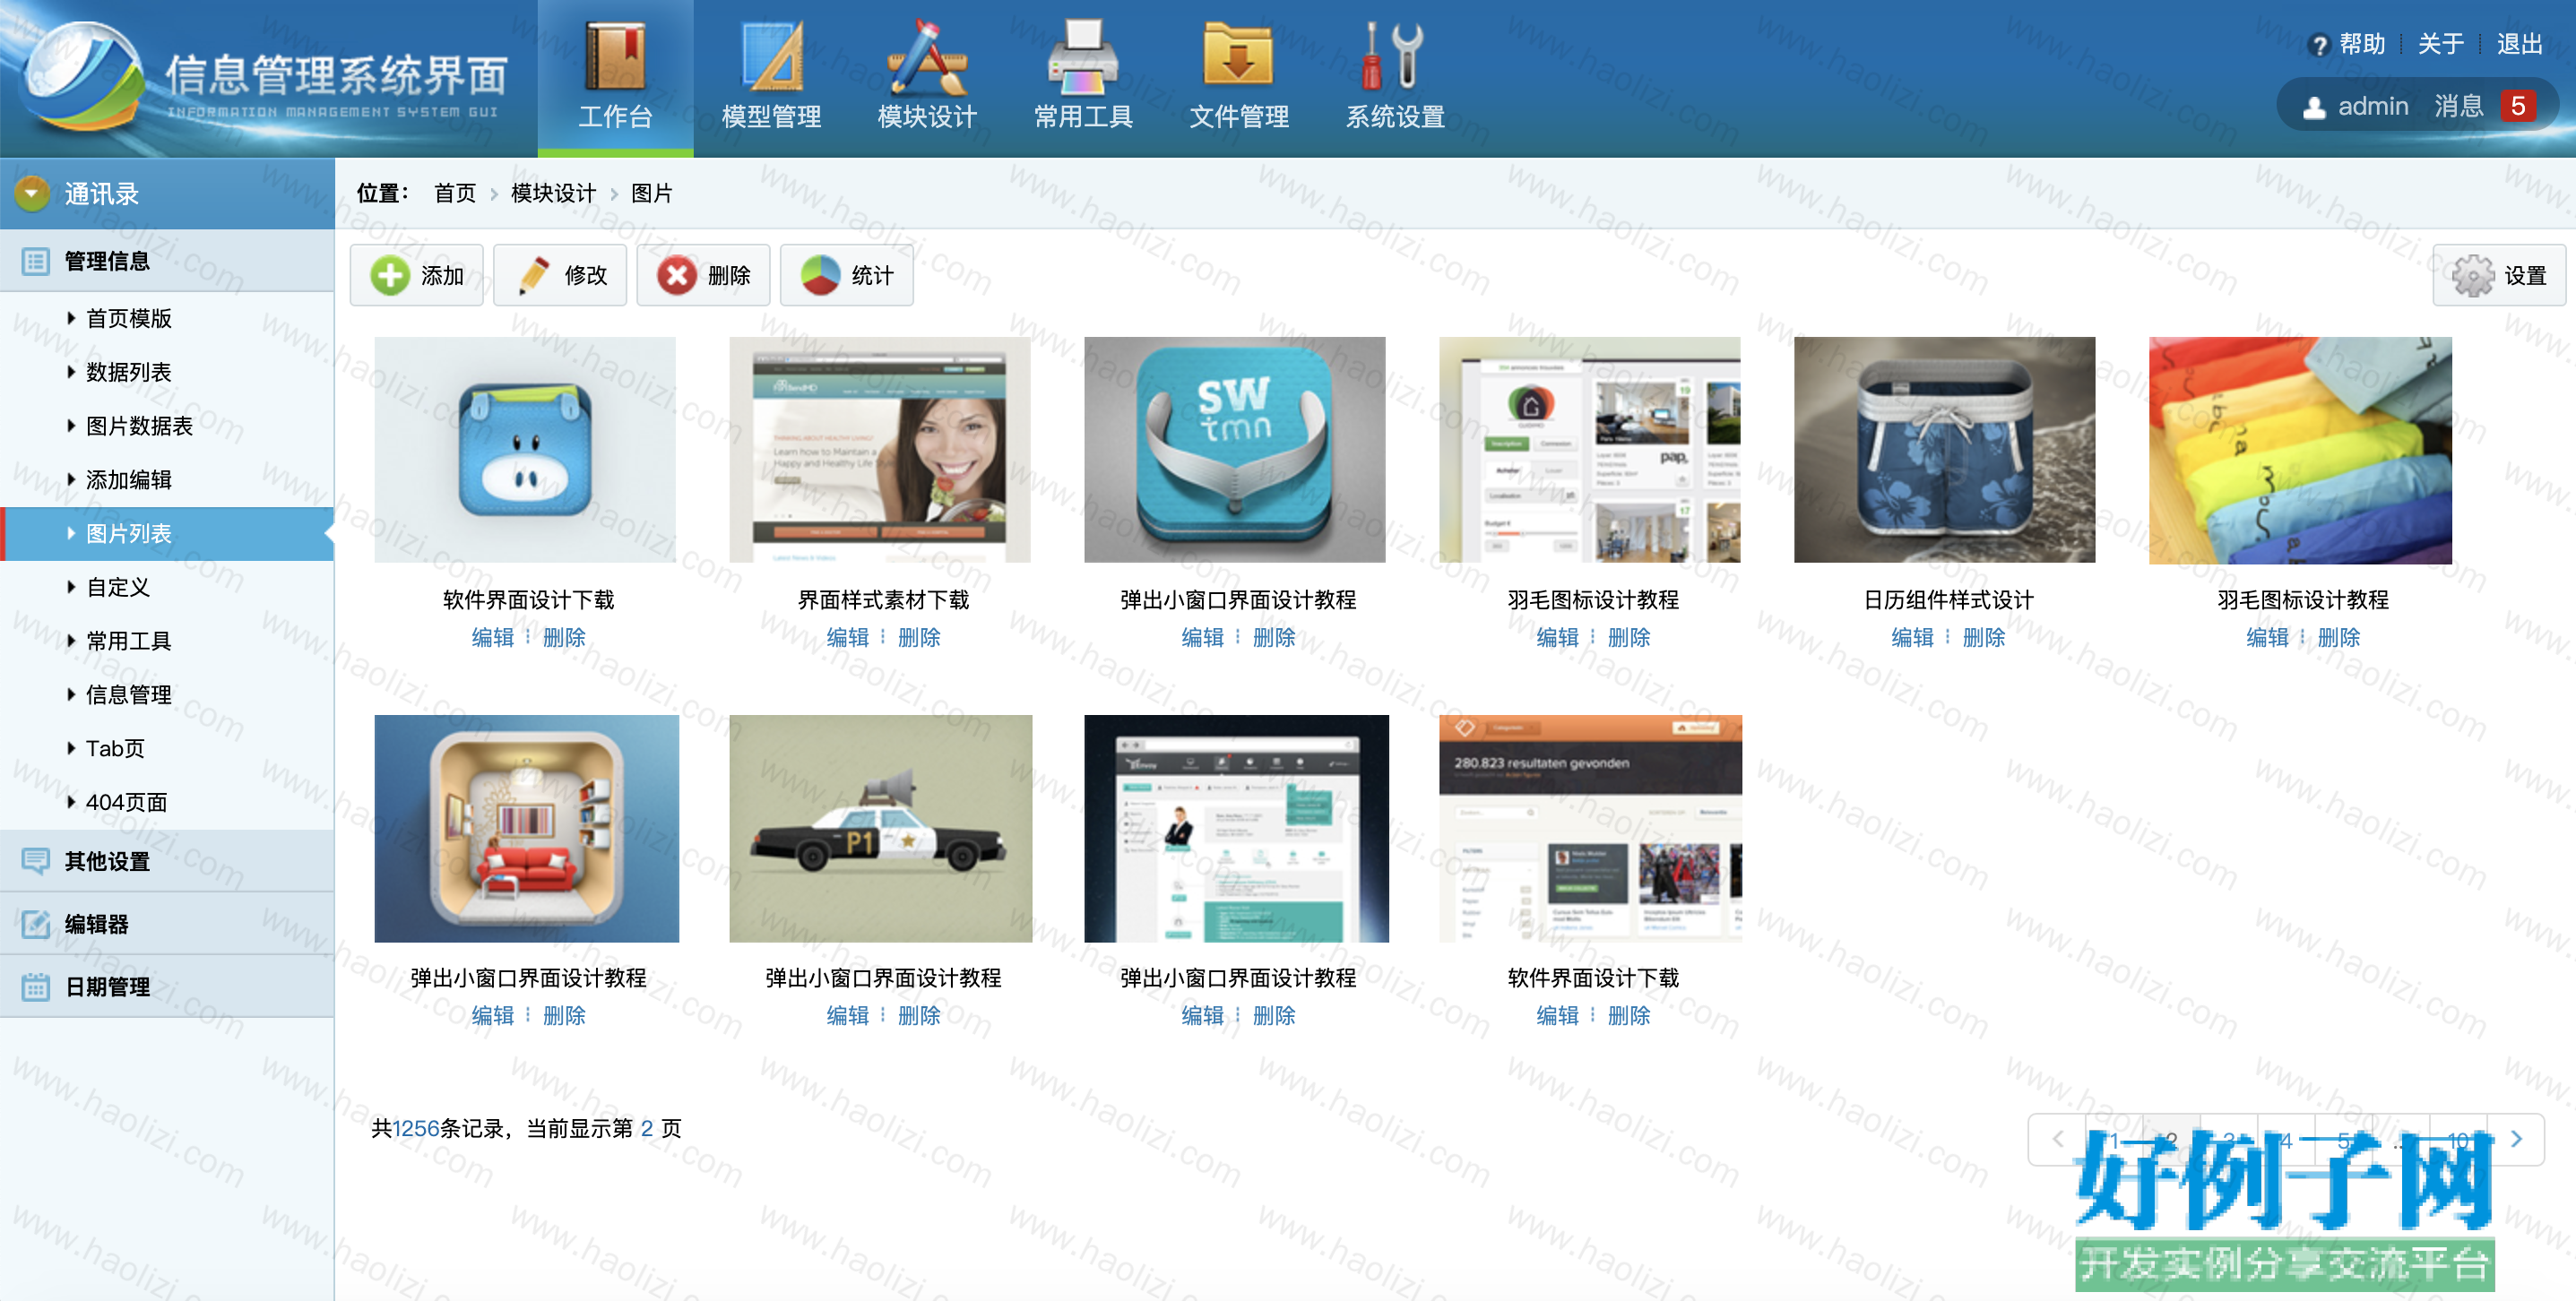This screenshot has width=2576, height=1301.
Task: Open Tab页 sidebar item
Action: click(x=115, y=748)
